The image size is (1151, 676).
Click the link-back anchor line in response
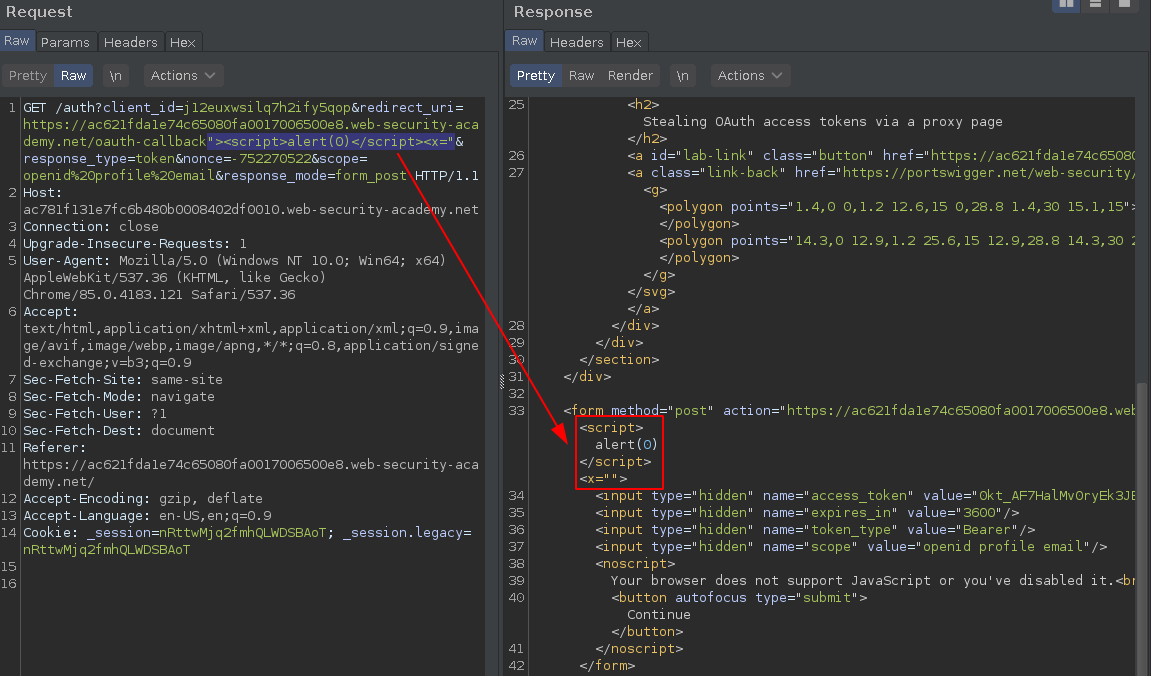[x=881, y=172]
